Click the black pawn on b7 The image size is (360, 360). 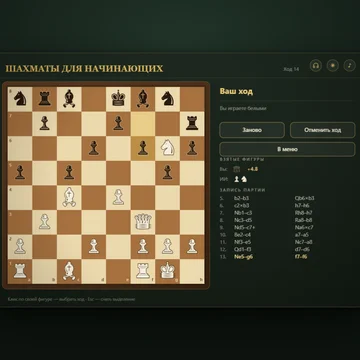tap(45, 124)
